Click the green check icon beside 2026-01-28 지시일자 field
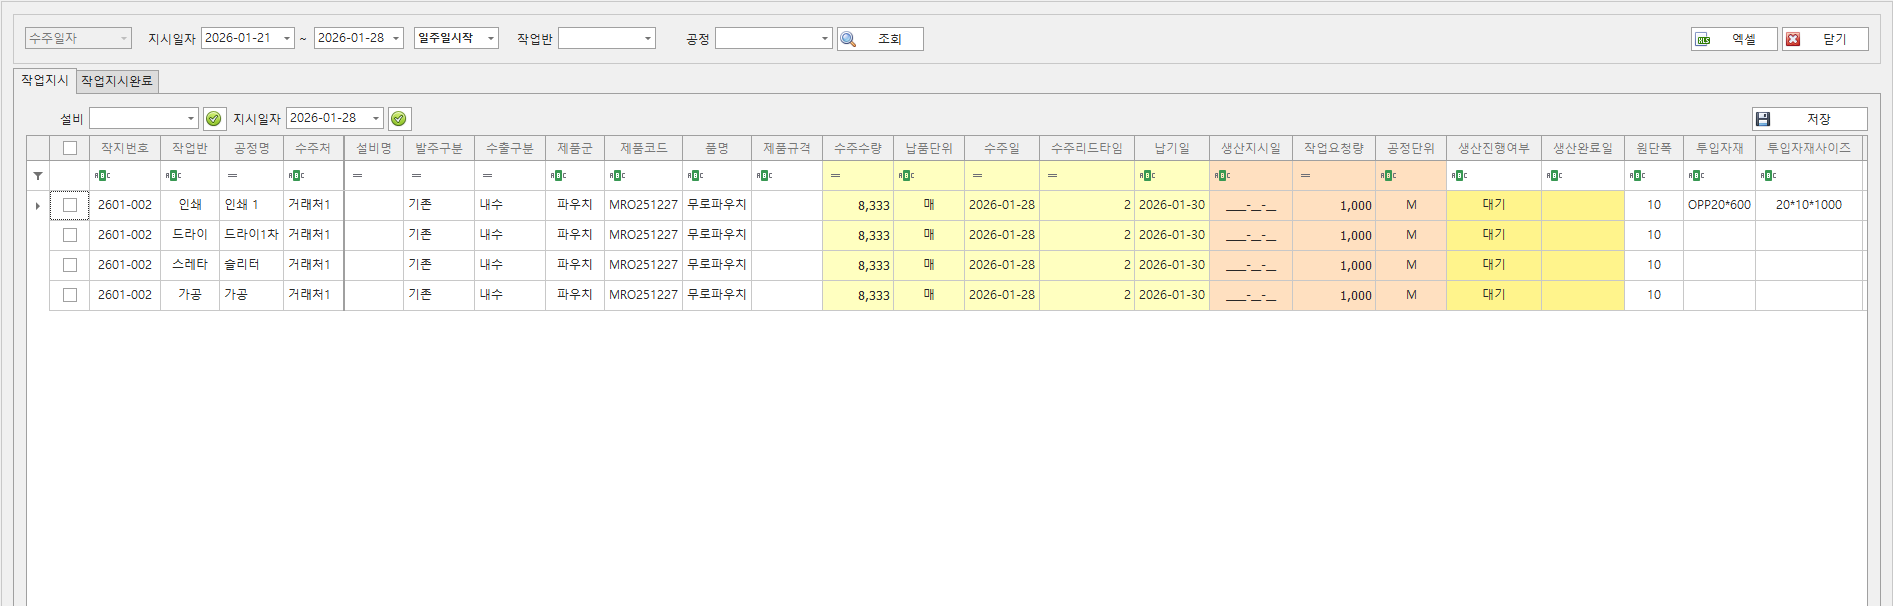 point(398,119)
